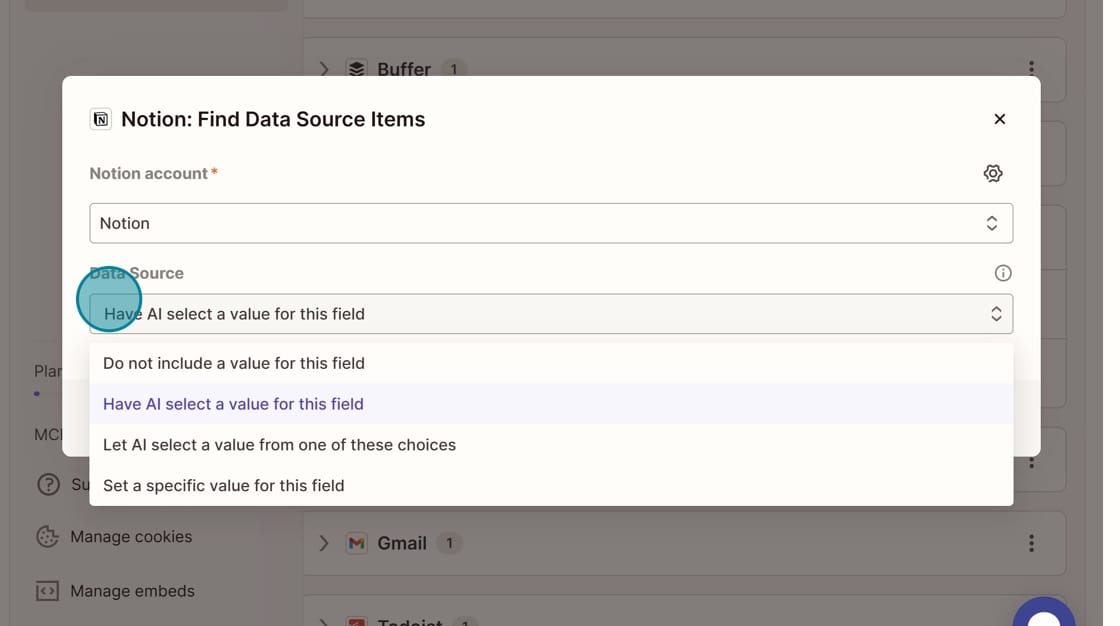Viewport: 1120px width, 626px height.
Task: Click the Manage cookies cookie icon
Action: 47,537
